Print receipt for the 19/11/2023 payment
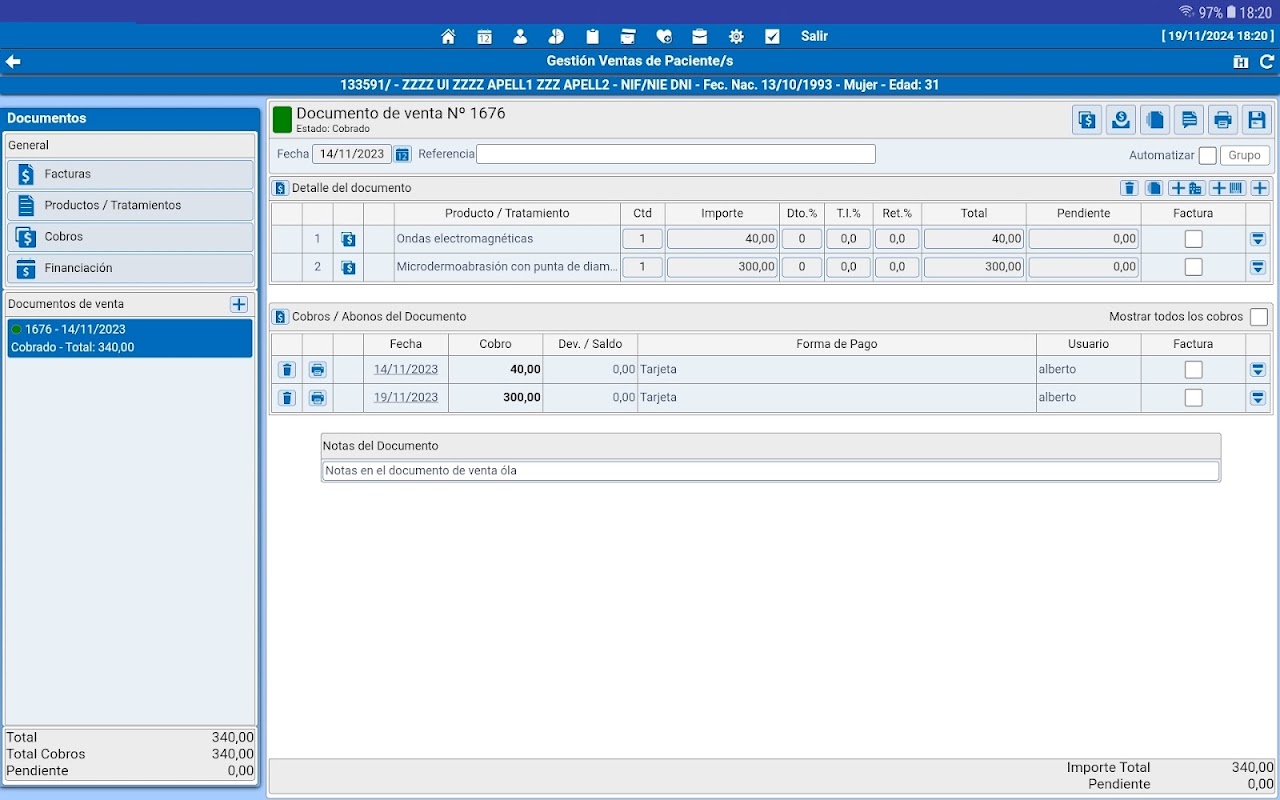The height and width of the screenshot is (800, 1280). tap(318, 398)
